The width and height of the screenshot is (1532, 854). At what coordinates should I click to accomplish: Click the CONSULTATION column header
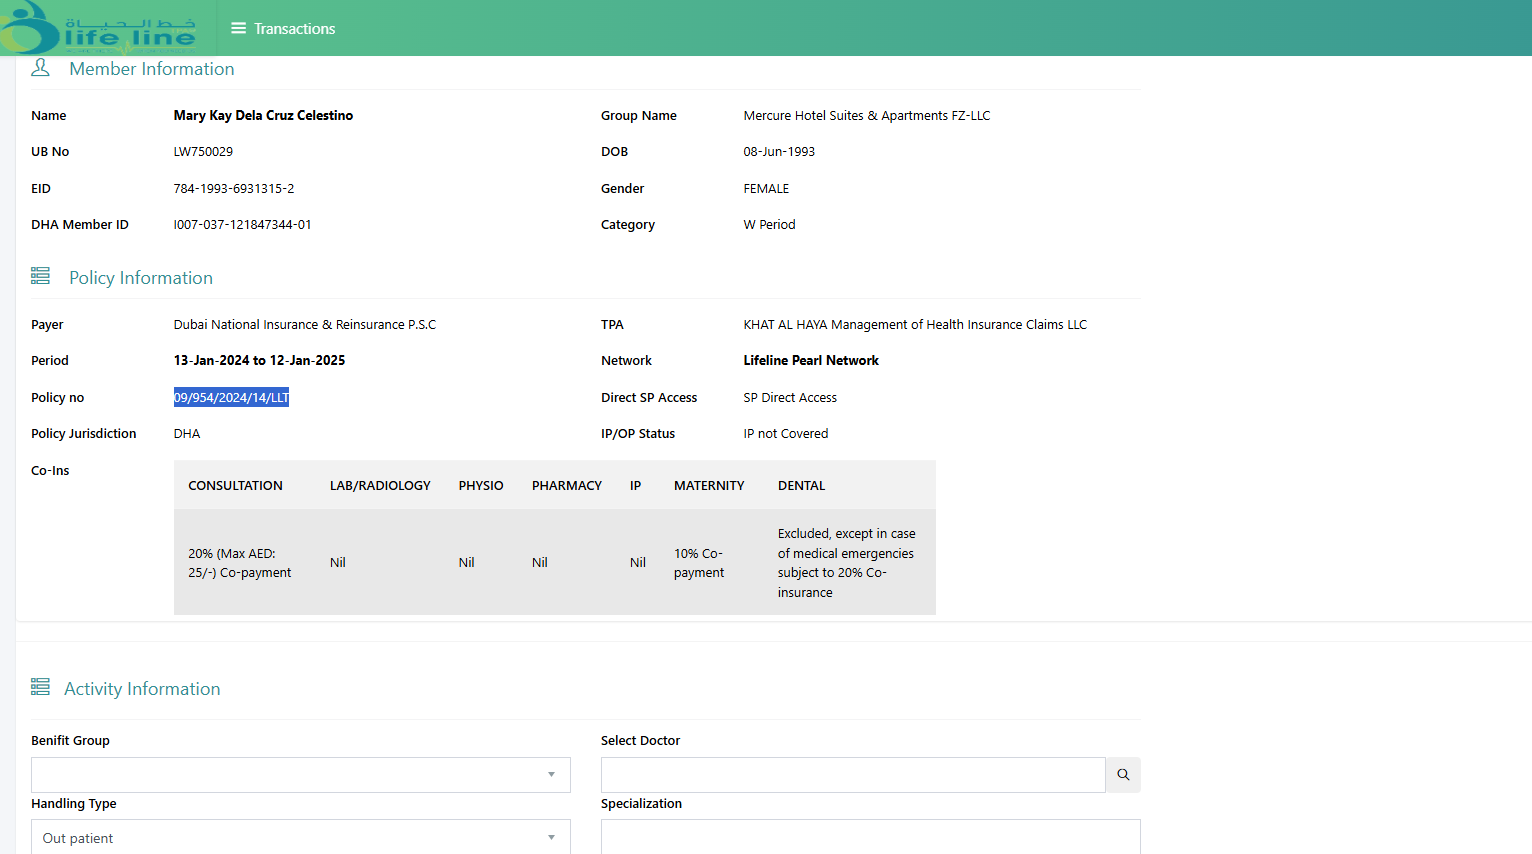click(235, 486)
